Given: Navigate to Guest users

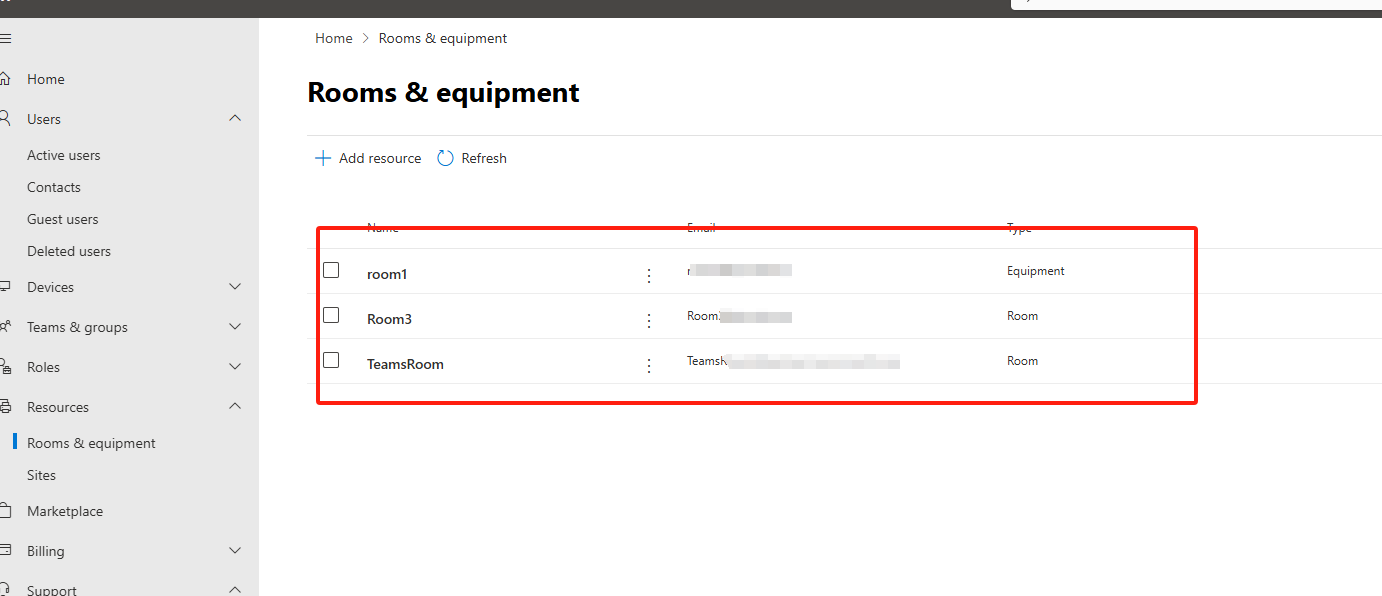Looking at the screenshot, I should (63, 219).
